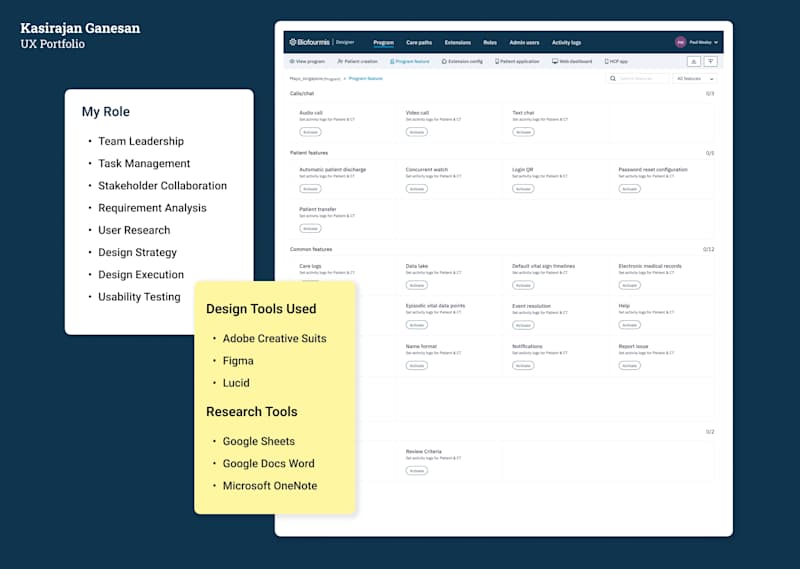Activate Electronic medical records
This screenshot has width=800, height=569.
(x=630, y=285)
